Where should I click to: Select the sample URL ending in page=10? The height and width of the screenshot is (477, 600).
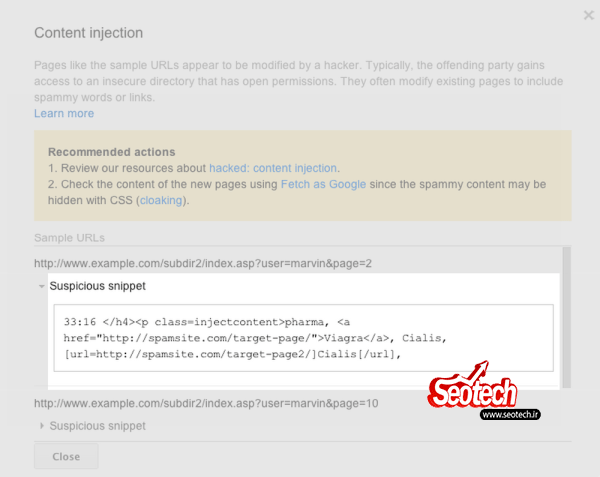click(x=206, y=404)
